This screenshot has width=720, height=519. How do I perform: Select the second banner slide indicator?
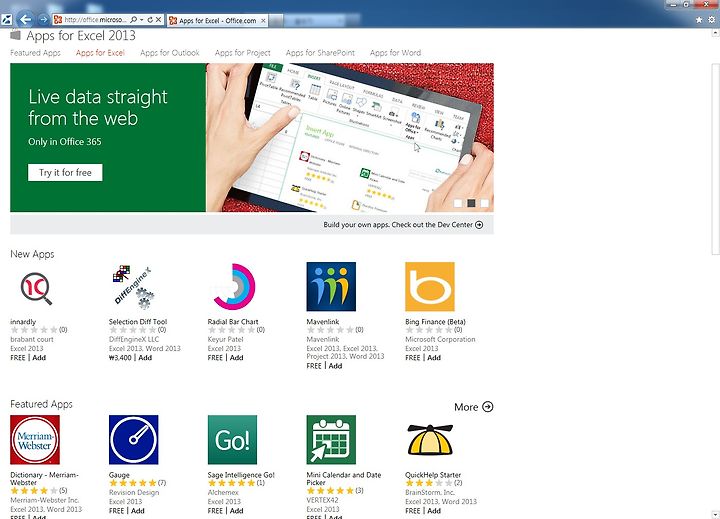[x=471, y=203]
